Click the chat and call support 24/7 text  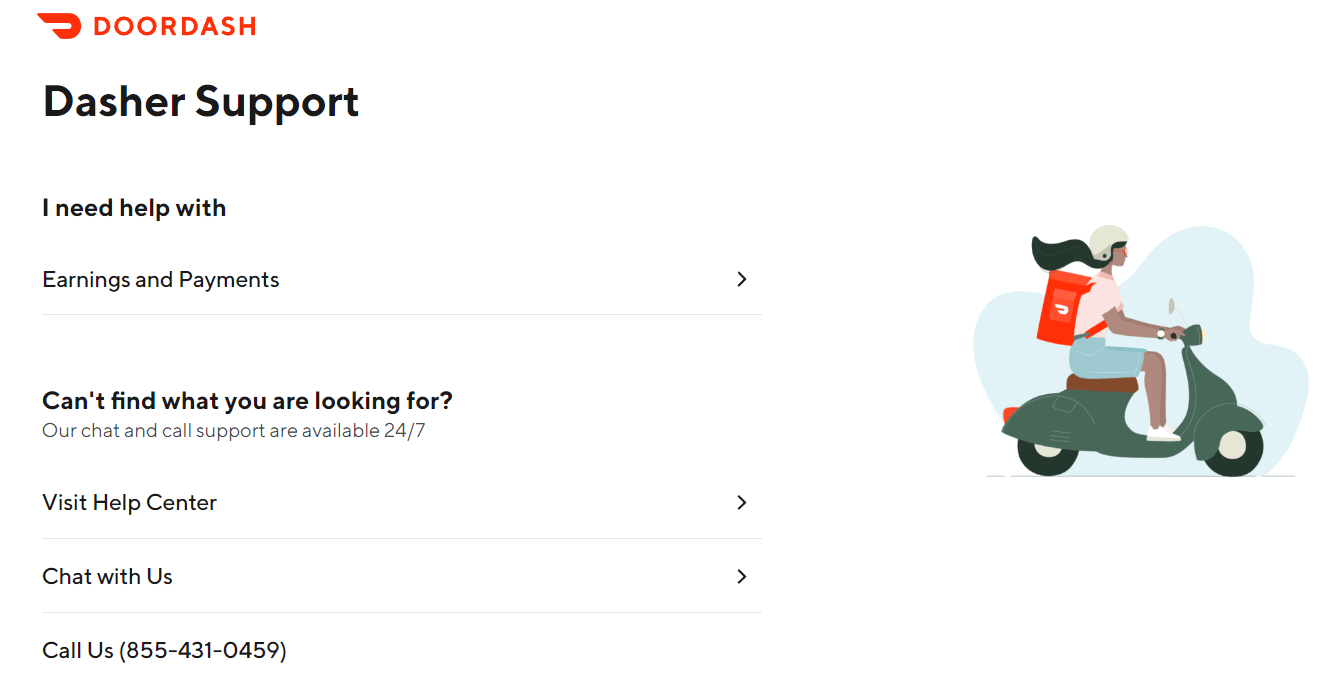pyautogui.click(x=233, y=431)
